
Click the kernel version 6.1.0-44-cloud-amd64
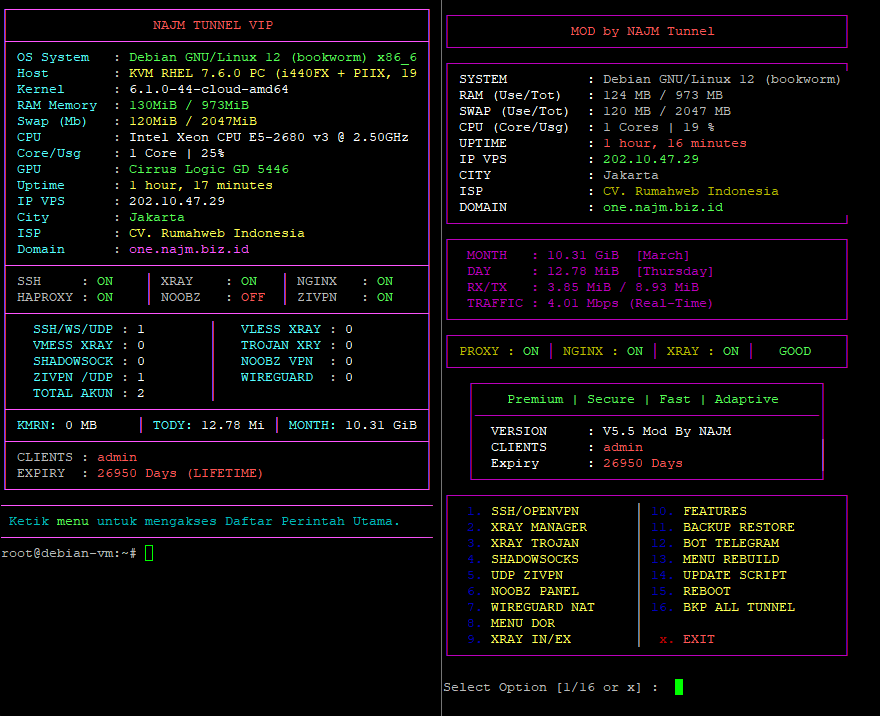209,89
